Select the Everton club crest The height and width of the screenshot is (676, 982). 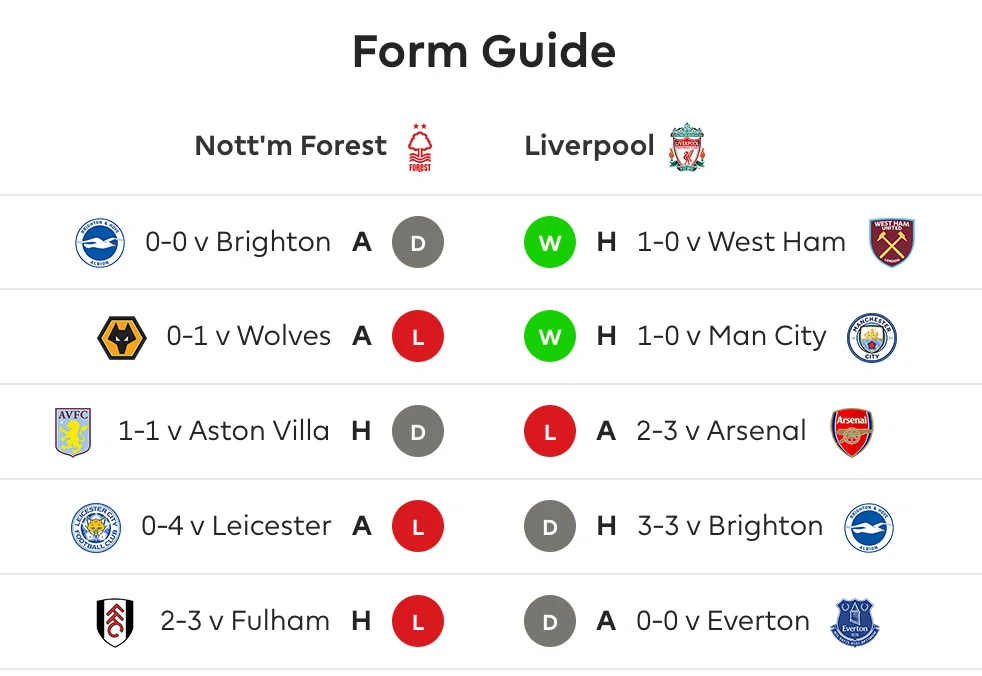tap(855, 622)
